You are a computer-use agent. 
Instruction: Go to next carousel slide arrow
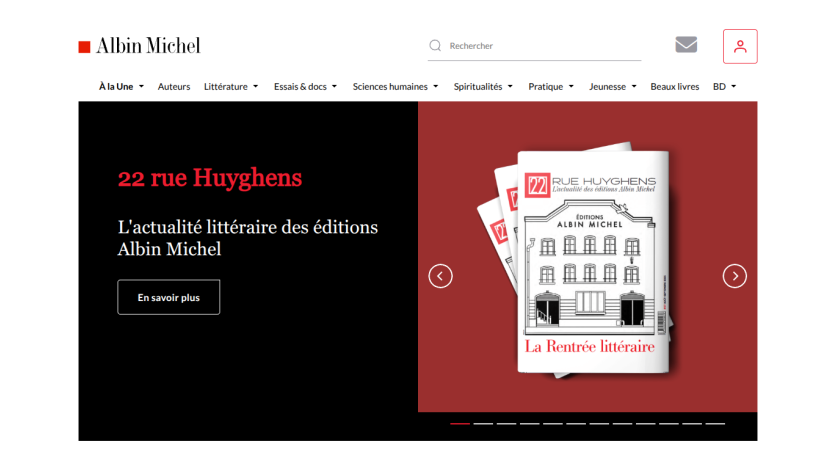coord(734,276)
